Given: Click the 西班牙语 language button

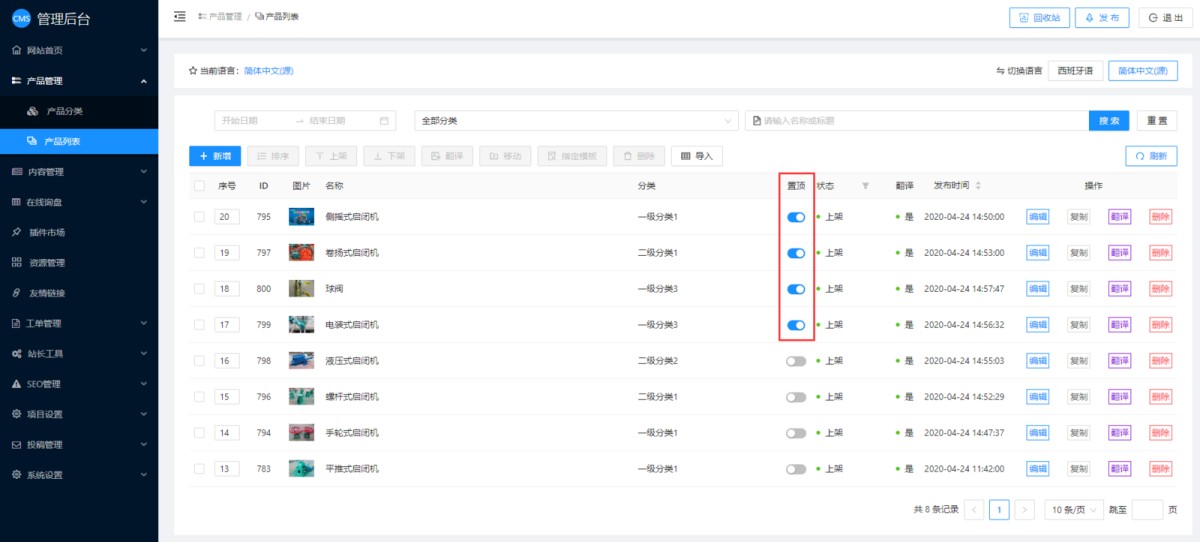Looking at the screenshot, I should point(1076,71).
